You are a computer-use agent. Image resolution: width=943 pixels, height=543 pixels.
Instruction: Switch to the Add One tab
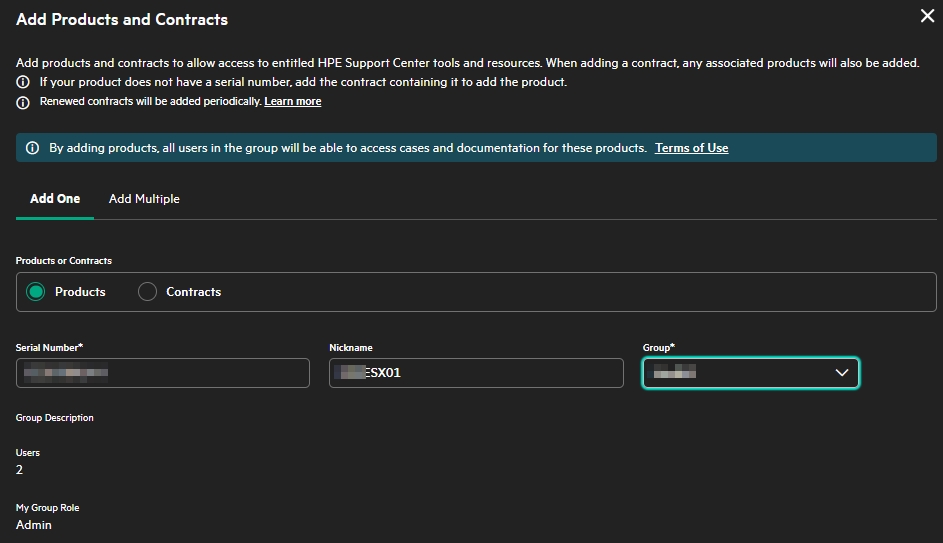[x=55, y=199]
